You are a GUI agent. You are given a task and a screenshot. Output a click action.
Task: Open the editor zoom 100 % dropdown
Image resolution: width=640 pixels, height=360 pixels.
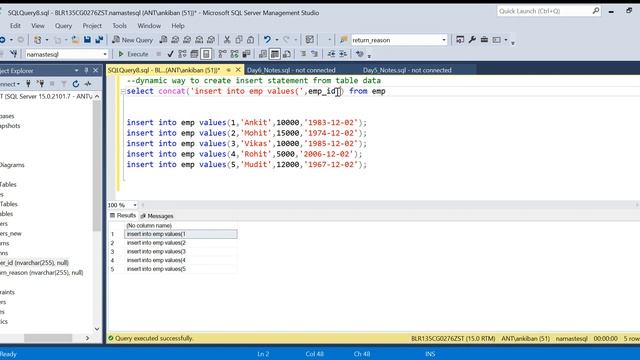tap(135, 205)
